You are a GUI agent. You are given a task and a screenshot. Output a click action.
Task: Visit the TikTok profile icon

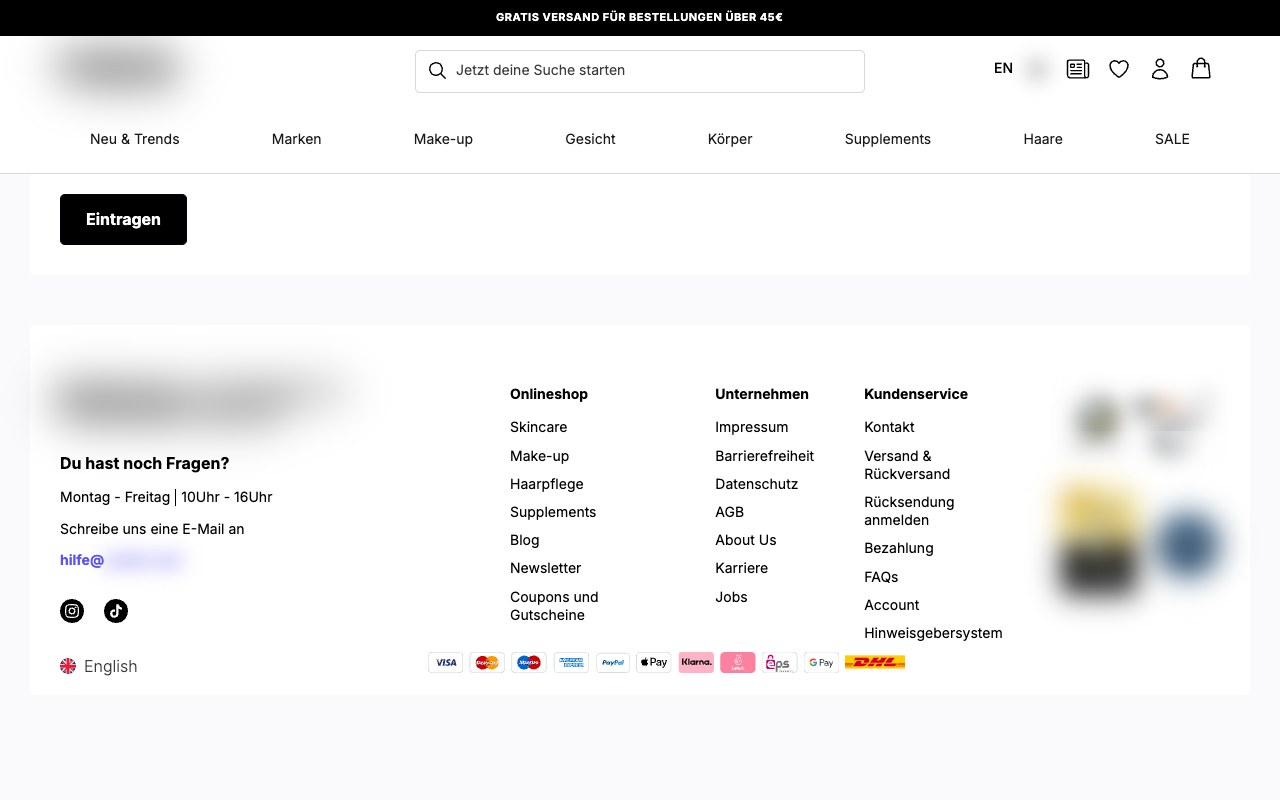[116, 611]
